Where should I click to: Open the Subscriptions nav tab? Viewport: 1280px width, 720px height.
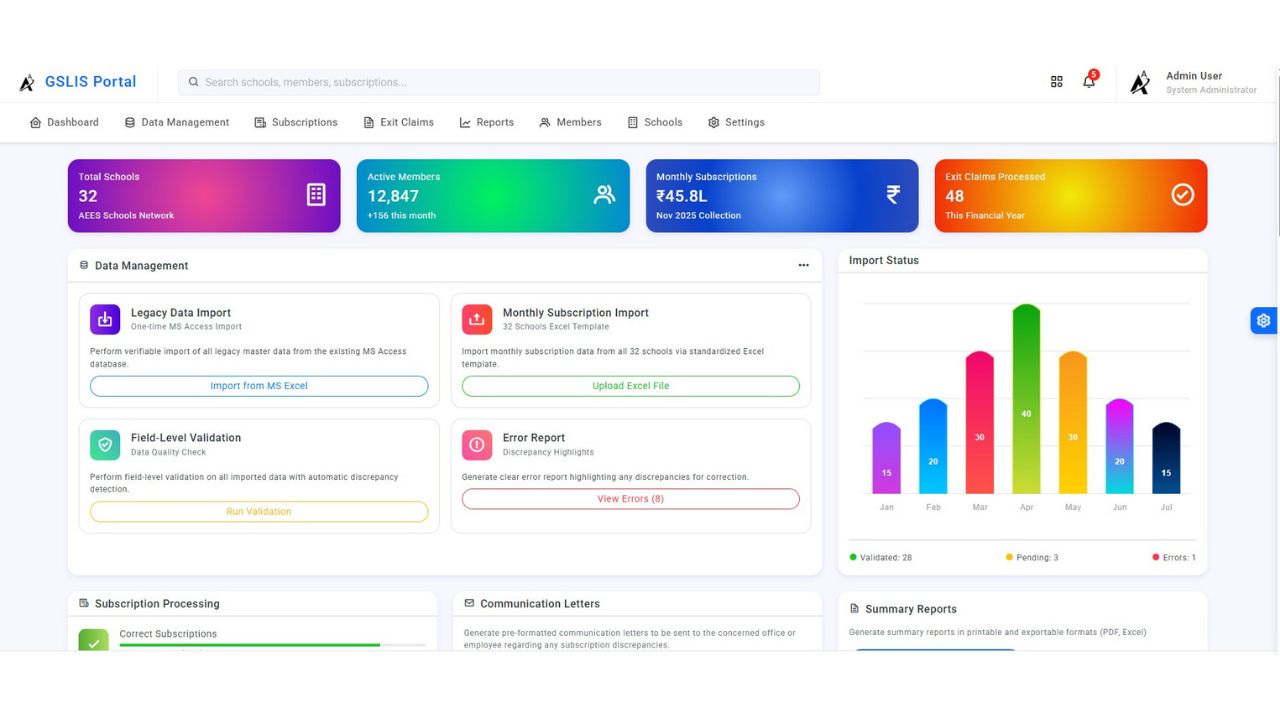pyautogui.click(x=296, y=122)
